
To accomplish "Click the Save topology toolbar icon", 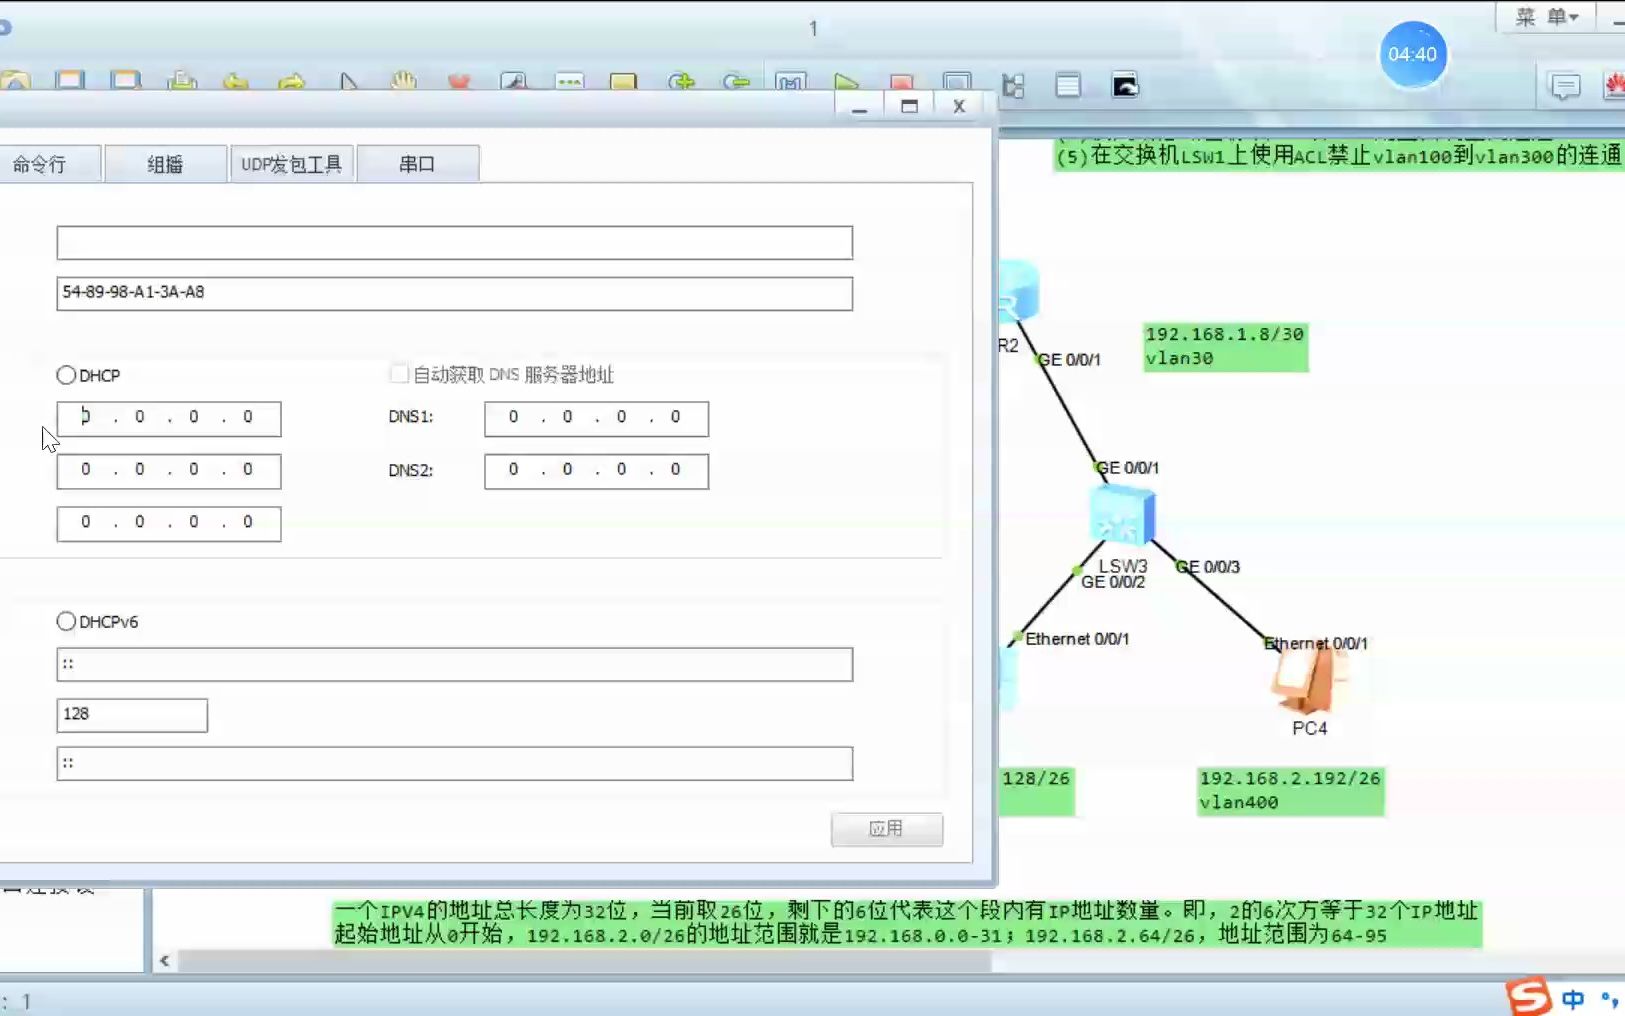I will (70, 81).
